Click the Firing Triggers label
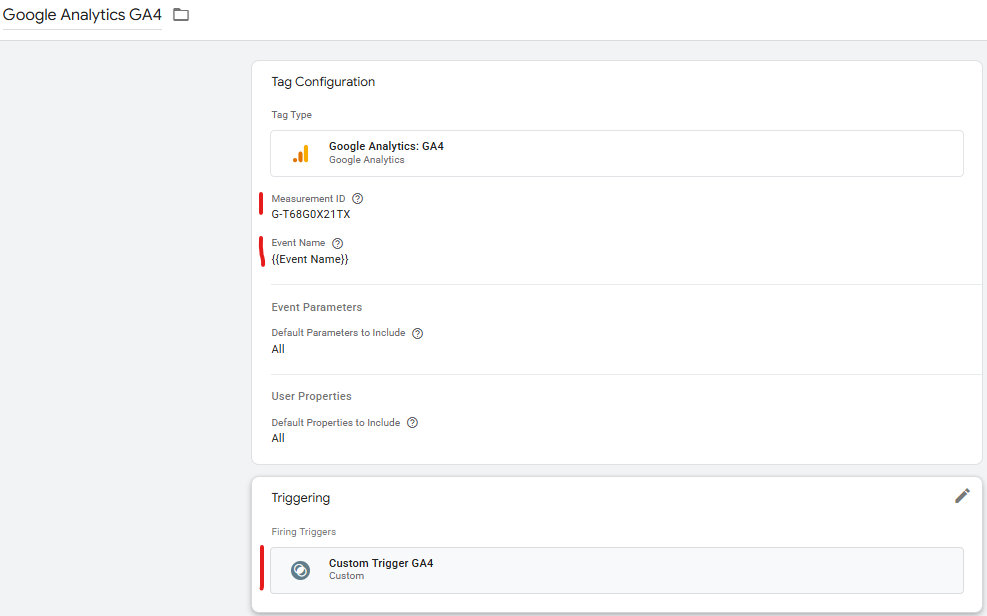The width and height of the screenshot is (987, 616). click(x=303, y=532)
